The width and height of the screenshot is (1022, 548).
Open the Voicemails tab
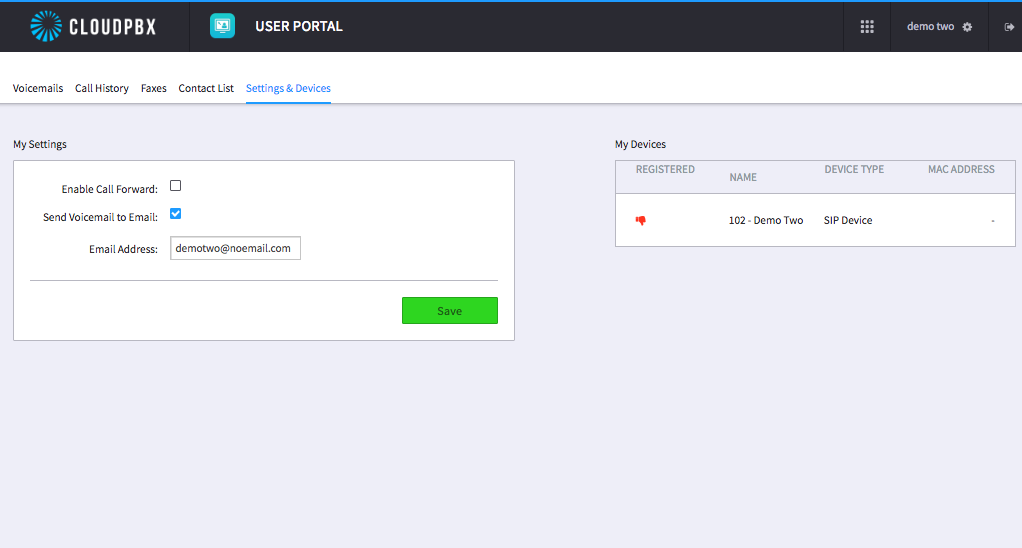click(38, 88)
